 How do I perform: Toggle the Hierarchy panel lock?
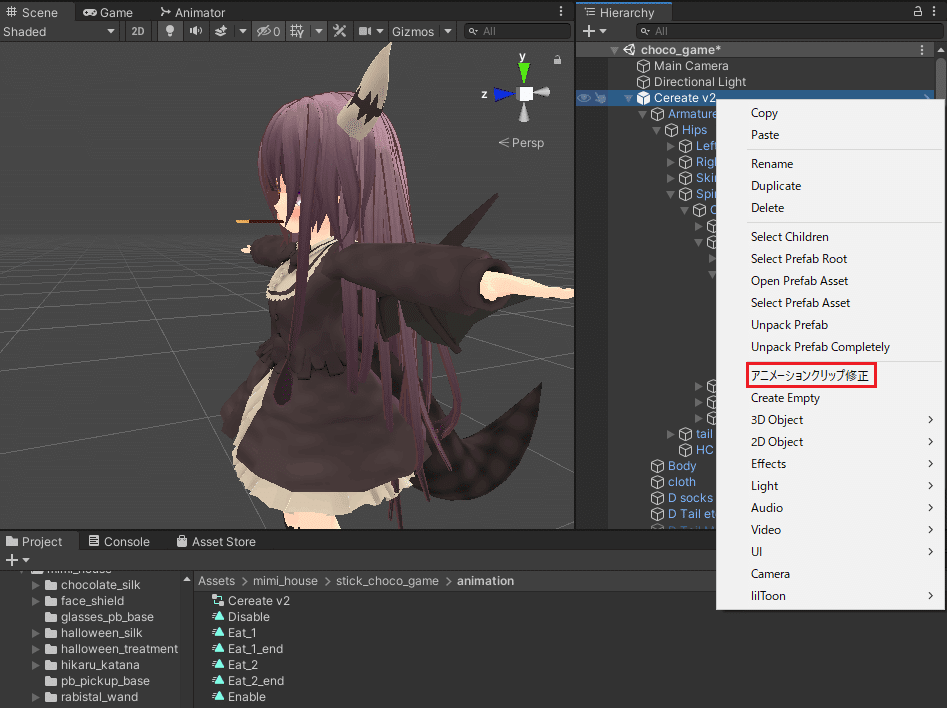pos(917,11)
